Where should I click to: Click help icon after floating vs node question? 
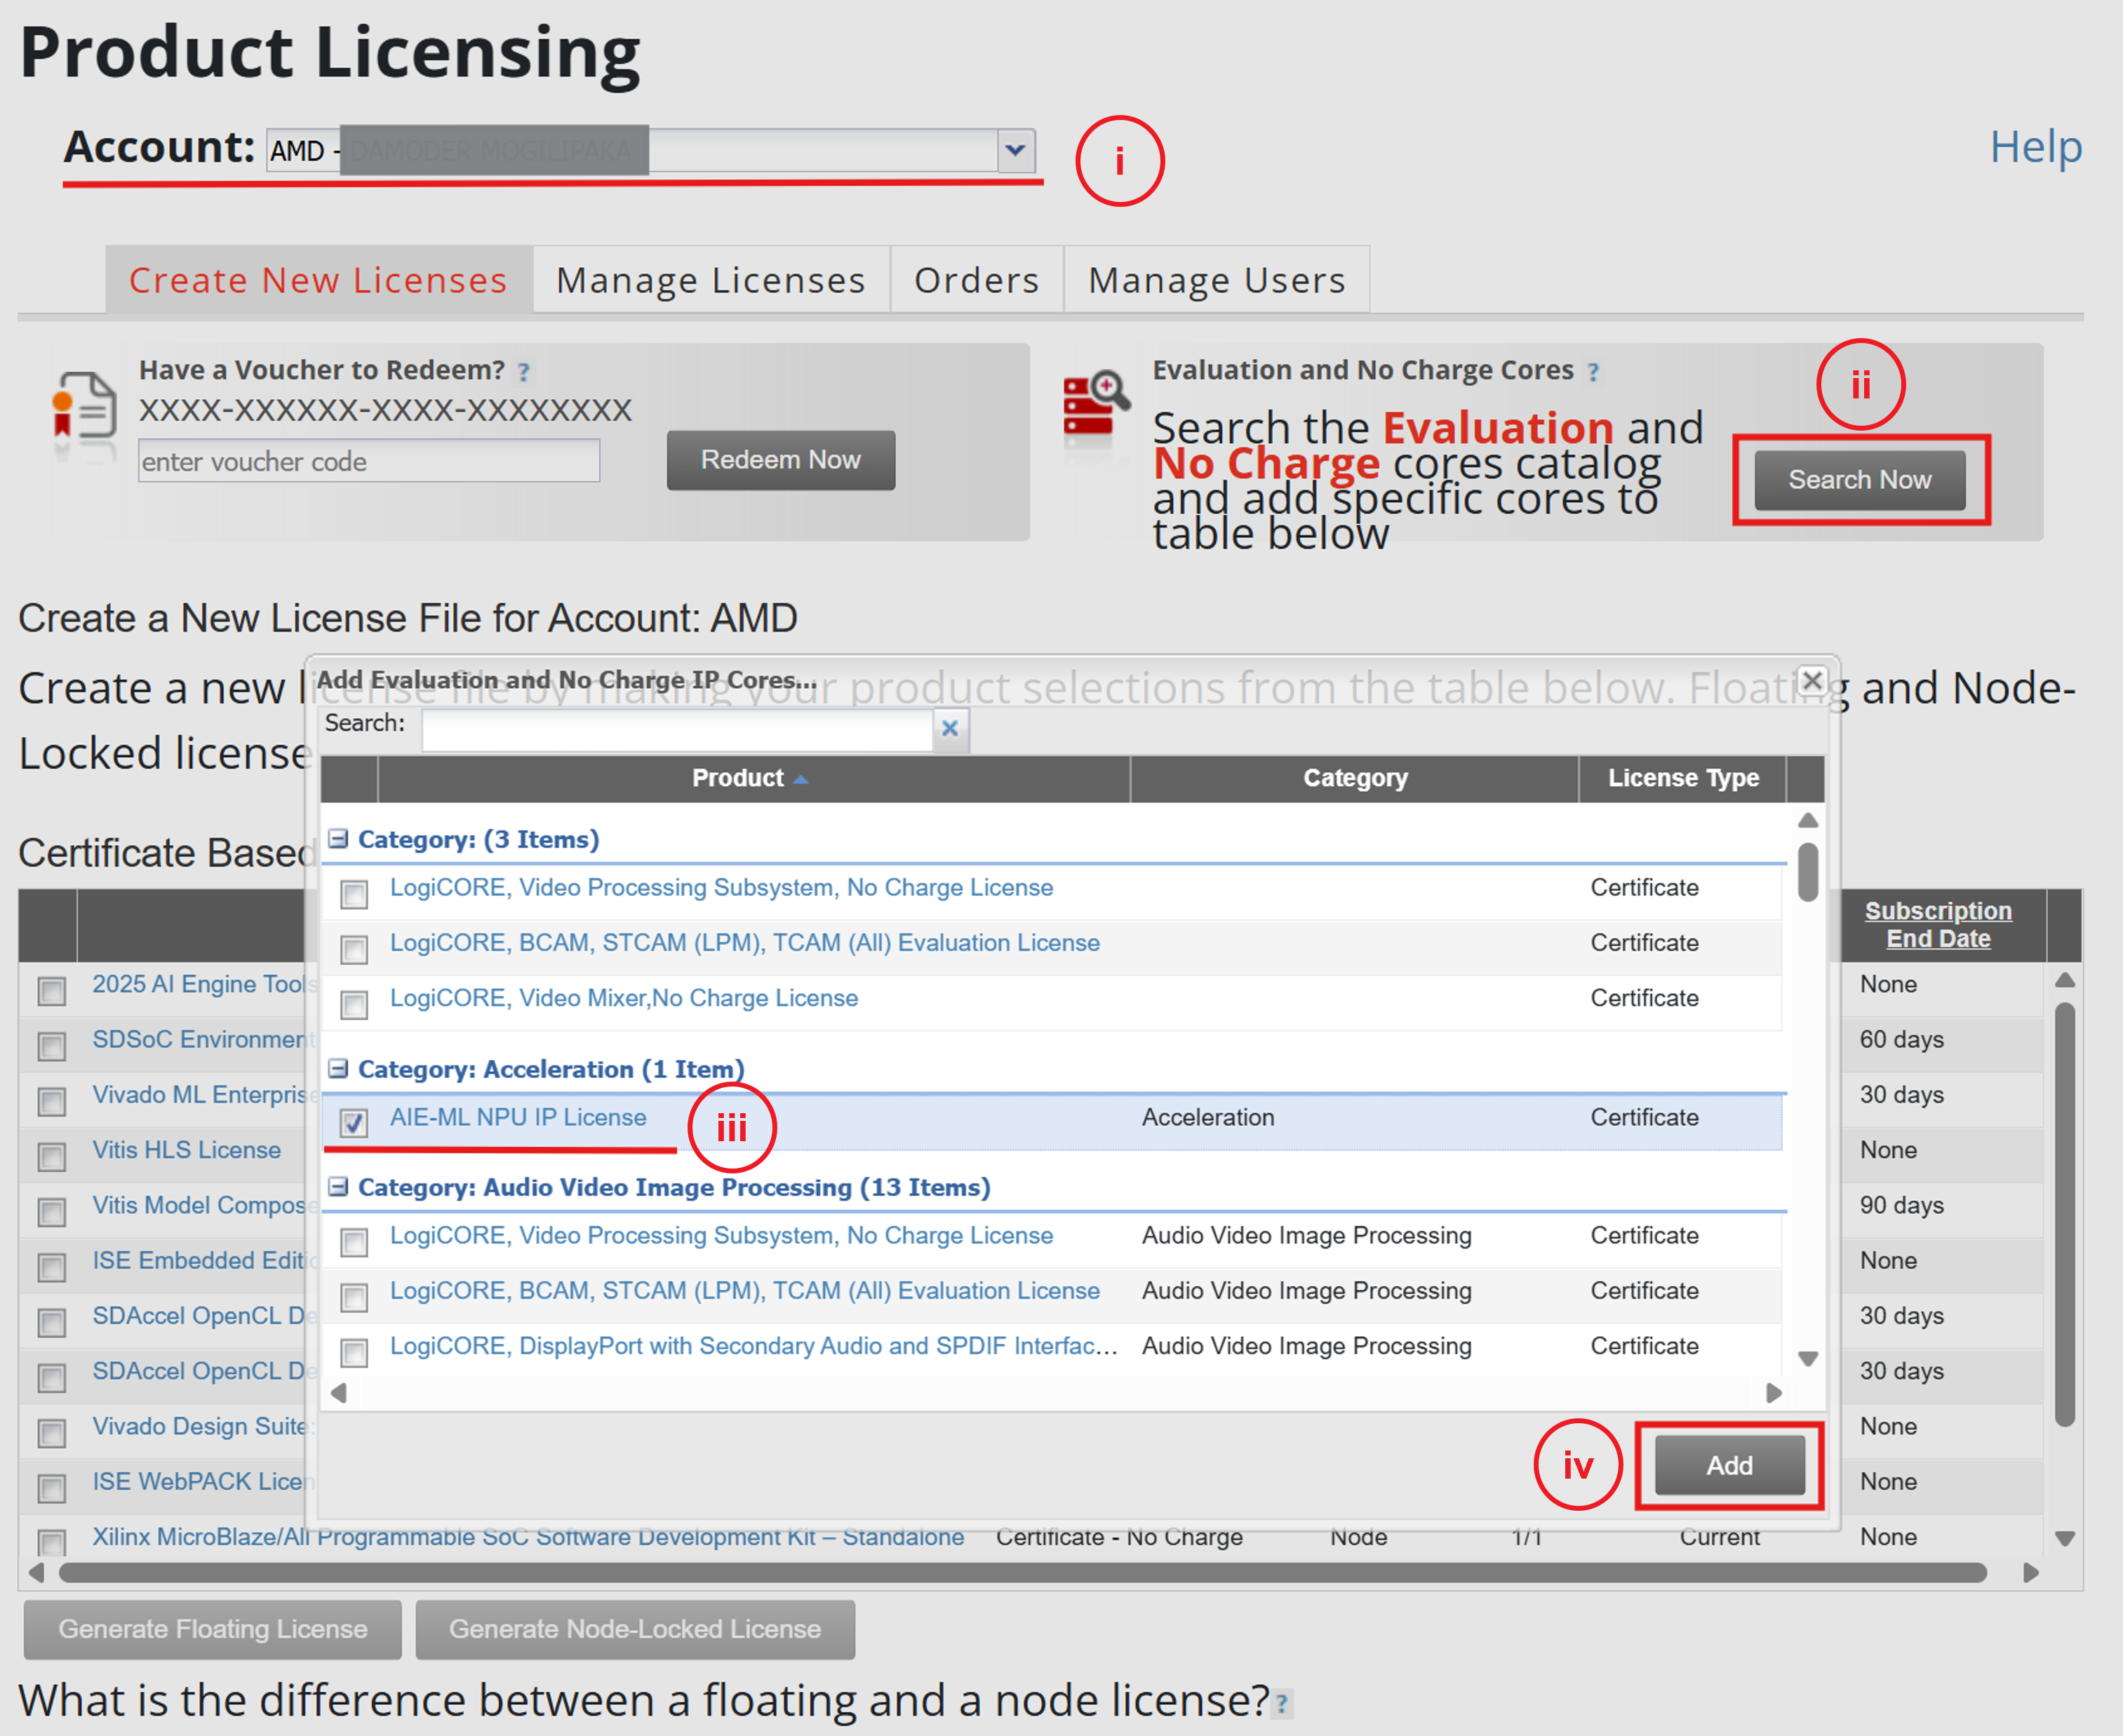(x=1281, y=1703)
